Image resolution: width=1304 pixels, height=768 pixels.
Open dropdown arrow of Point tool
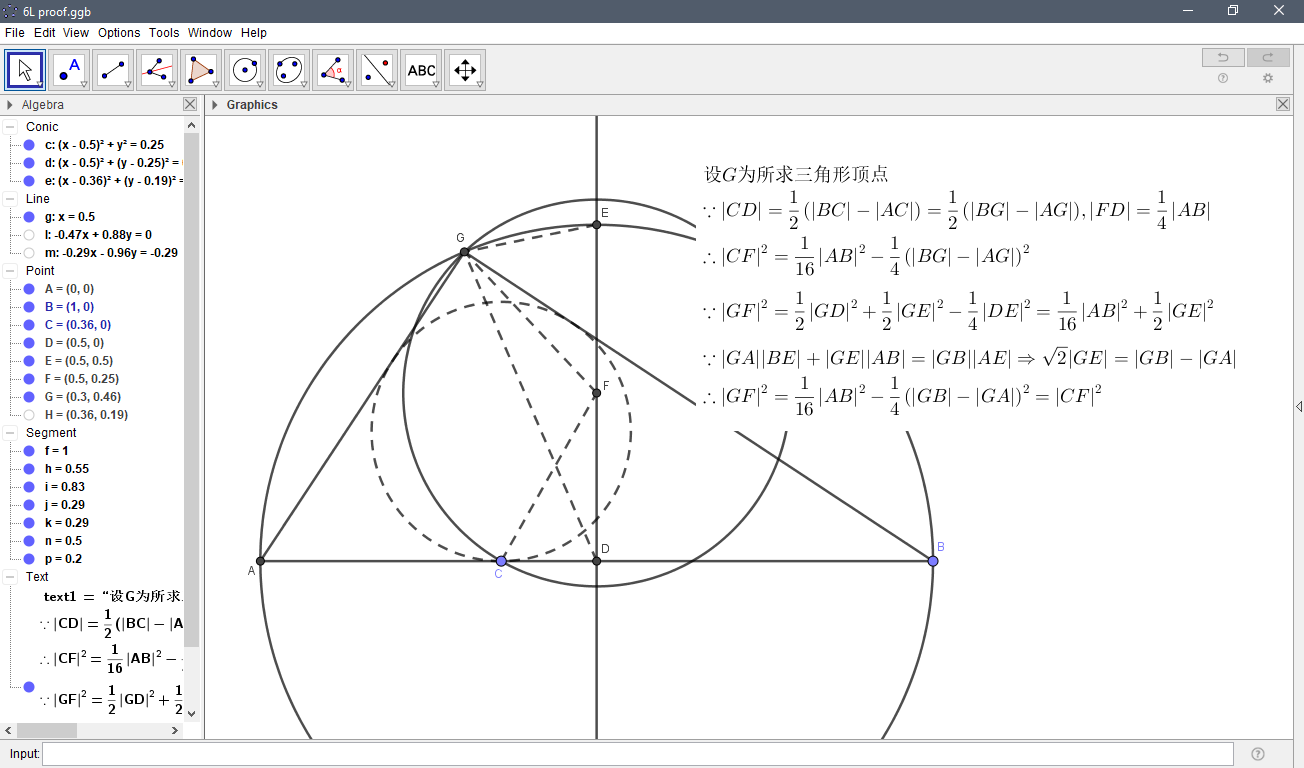(84, 85)
